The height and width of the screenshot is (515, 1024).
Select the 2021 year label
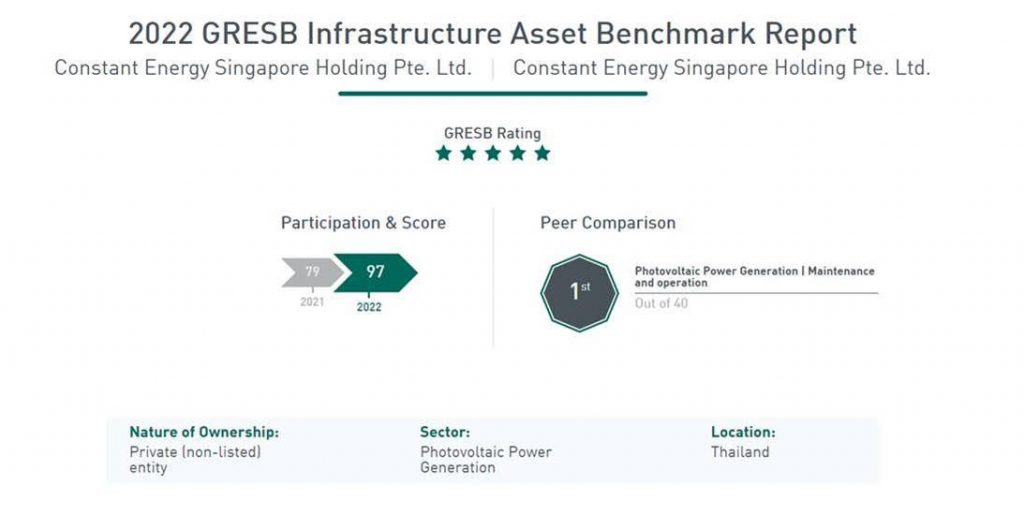[312, 302]
